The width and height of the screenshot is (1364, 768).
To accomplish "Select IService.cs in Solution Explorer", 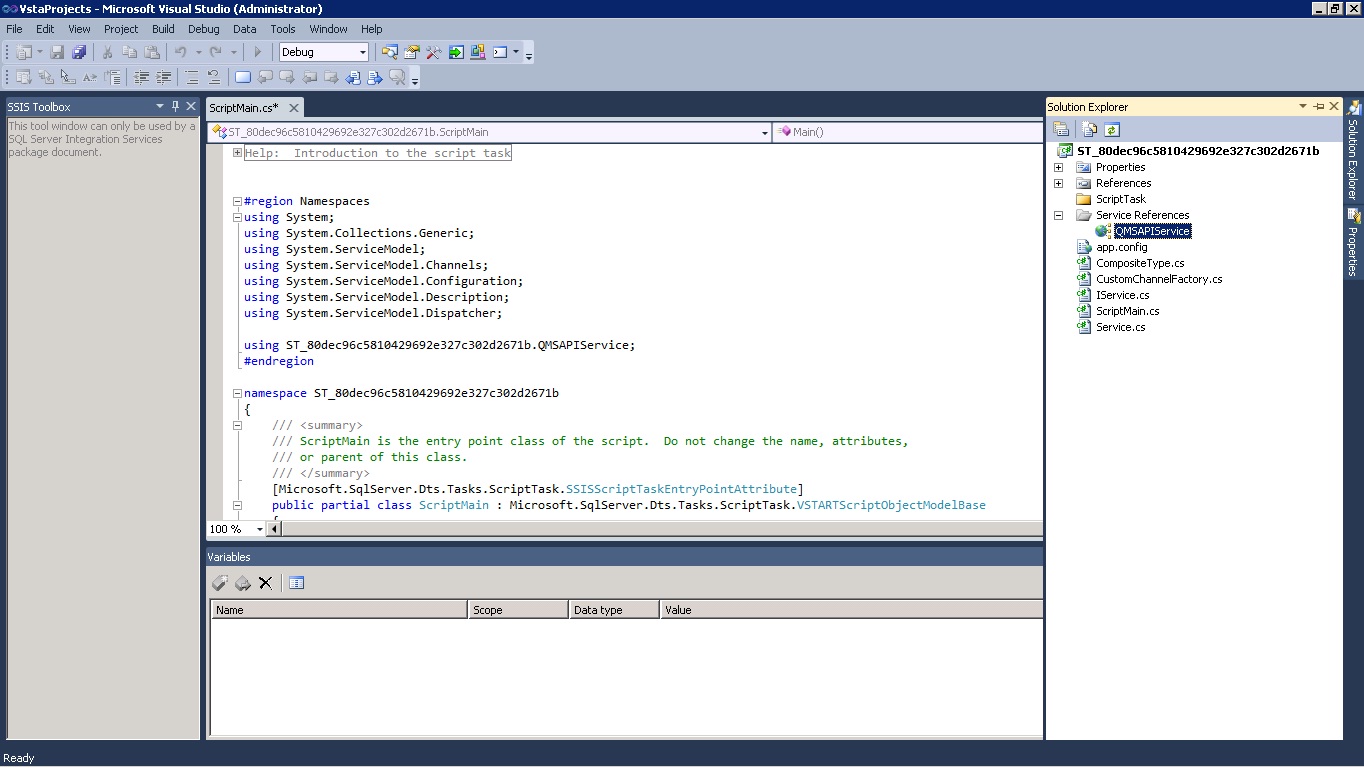I will click(x=1122, y=295).
